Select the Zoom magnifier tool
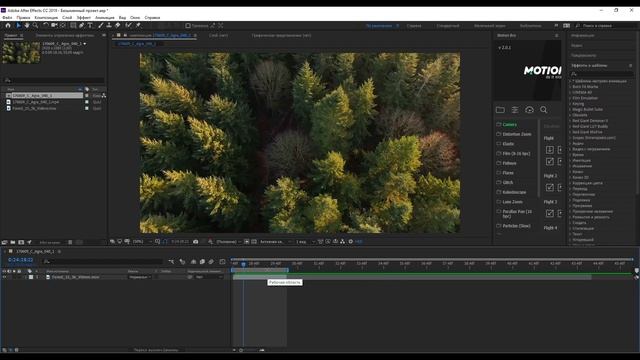Screen dimensions: 640x360 coord(36,25)
